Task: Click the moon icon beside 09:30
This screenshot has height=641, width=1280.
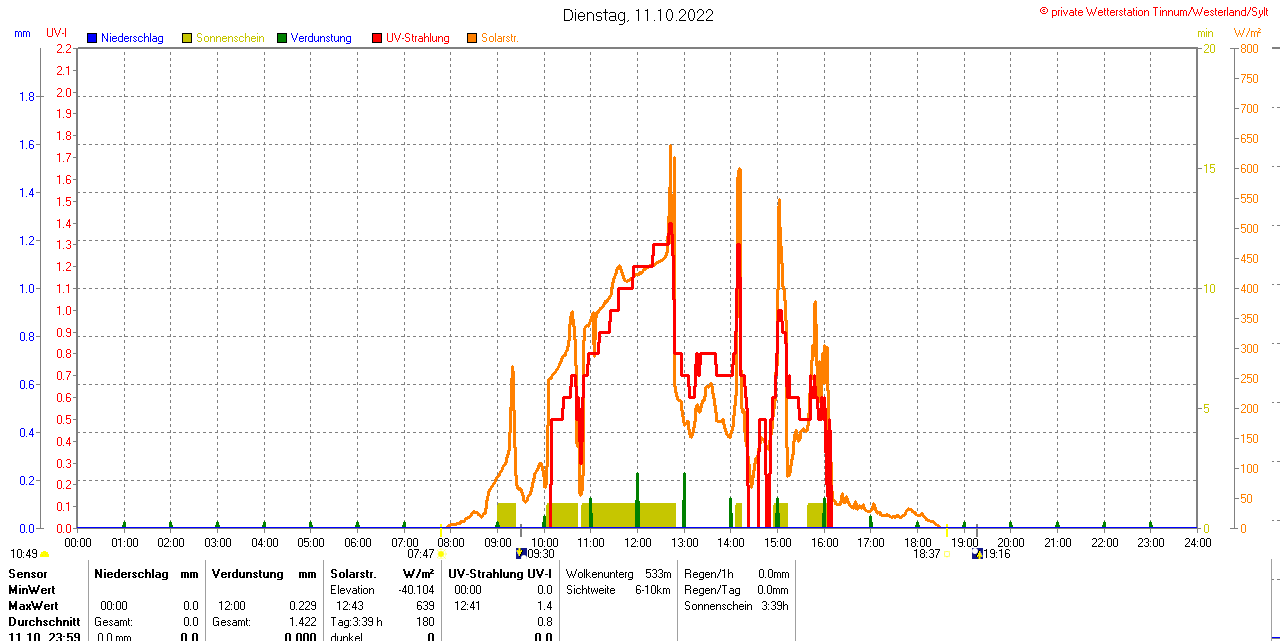Action: pyautogui.click(x=520, y=553)
